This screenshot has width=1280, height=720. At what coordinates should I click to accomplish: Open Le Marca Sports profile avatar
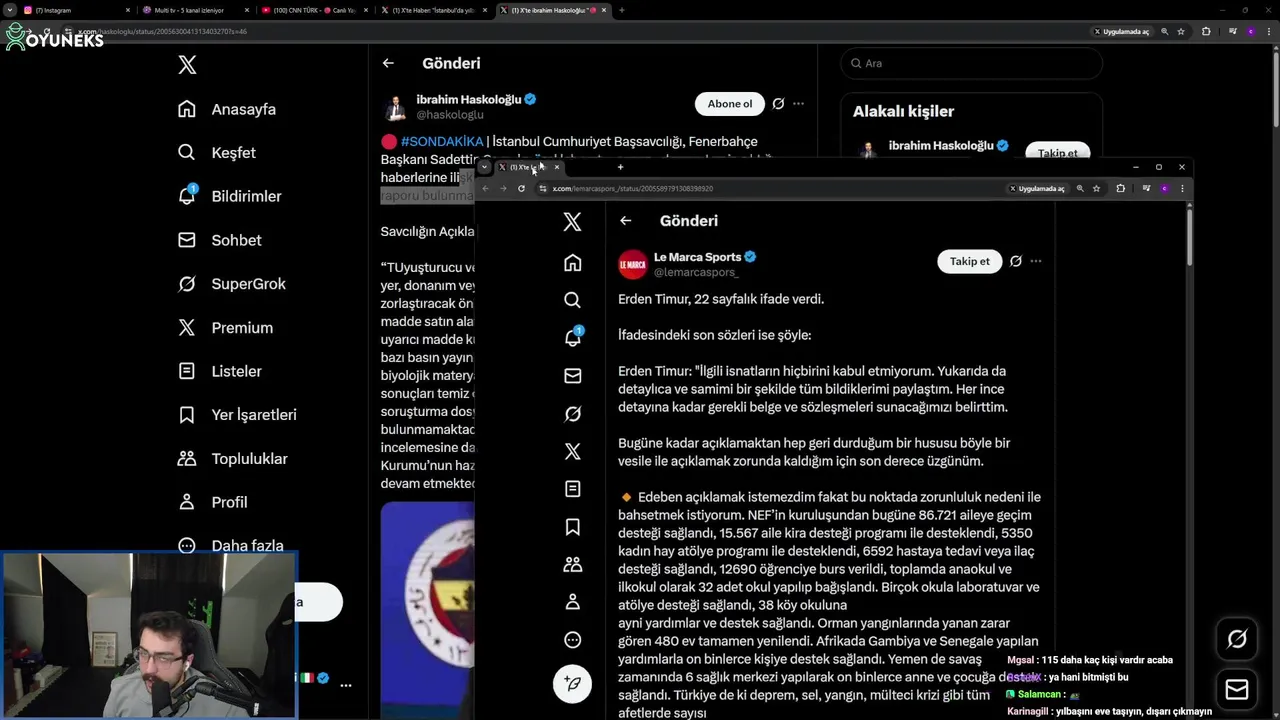point(632,264)
